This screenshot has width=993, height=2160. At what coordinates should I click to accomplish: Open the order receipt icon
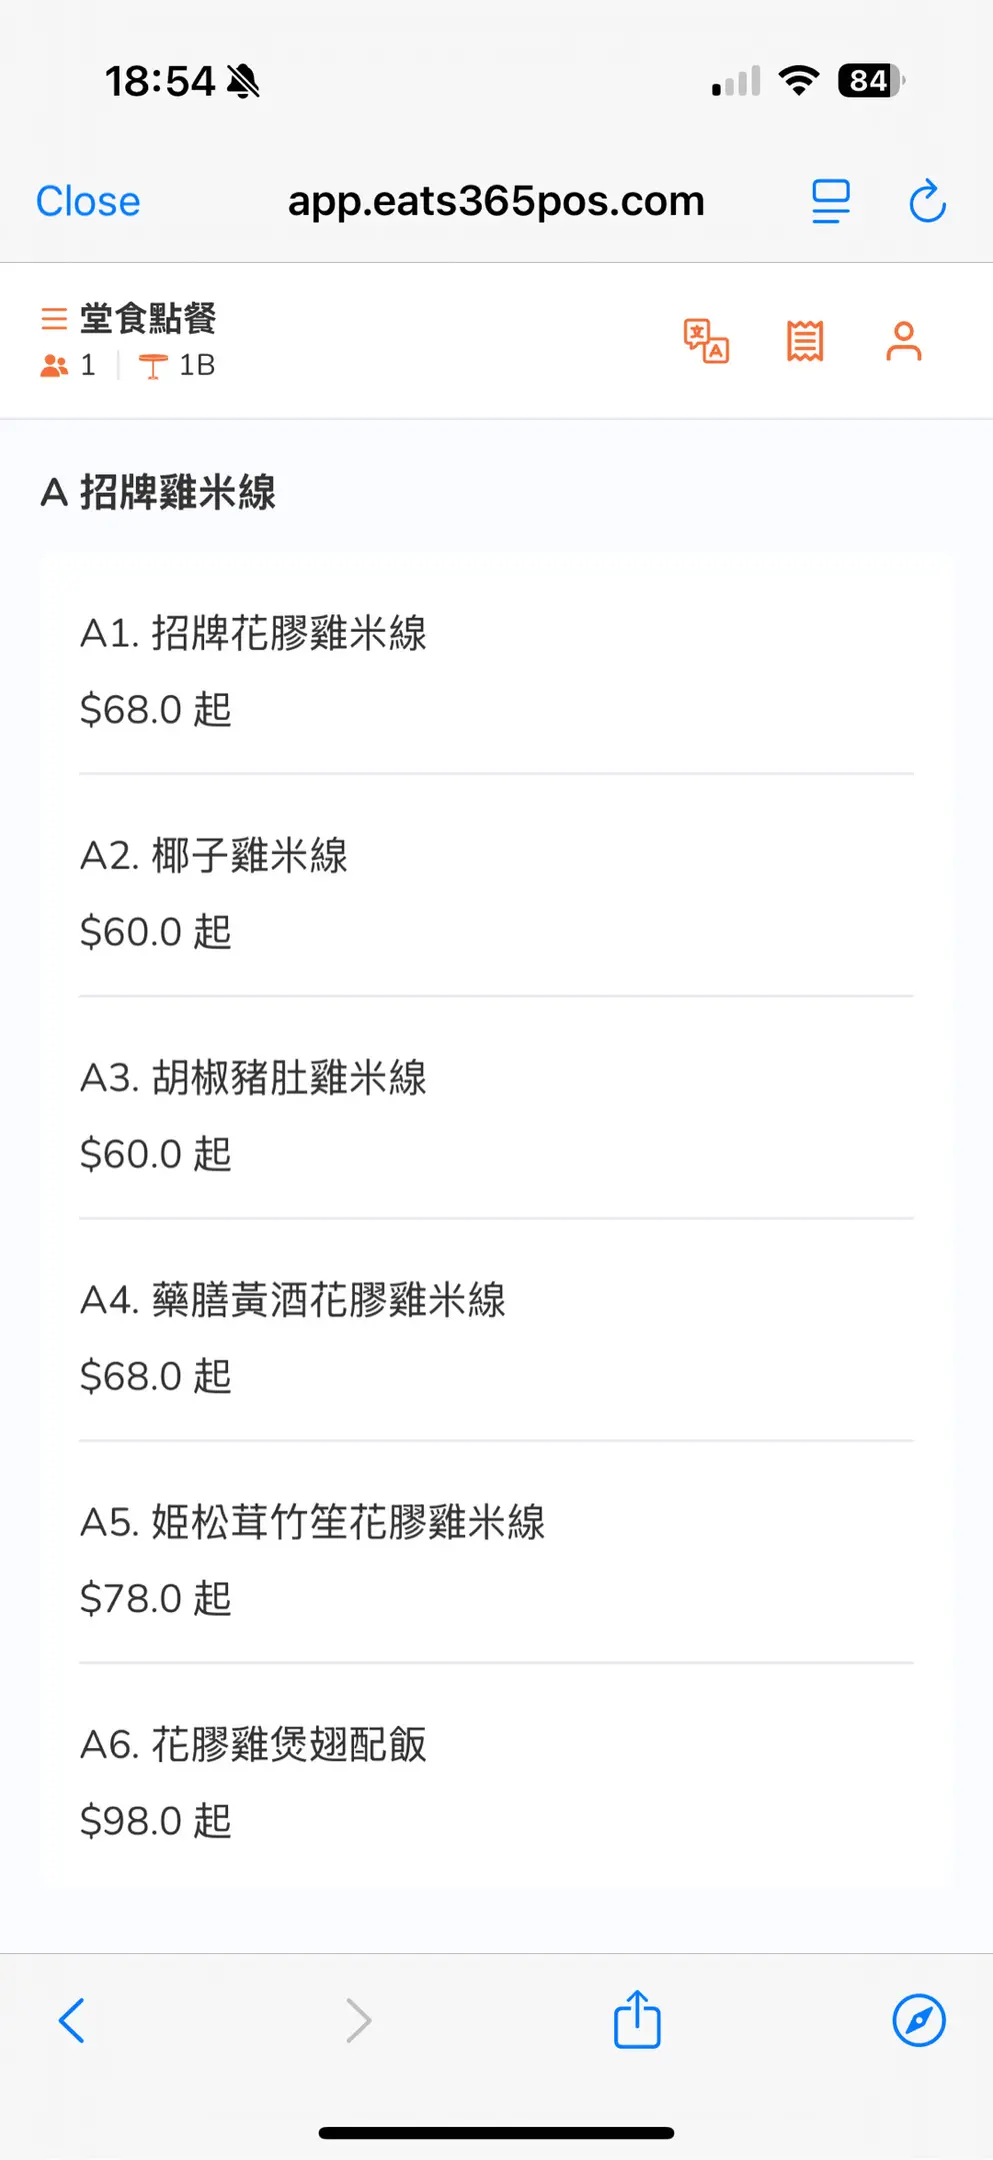(x=805, y=341)
